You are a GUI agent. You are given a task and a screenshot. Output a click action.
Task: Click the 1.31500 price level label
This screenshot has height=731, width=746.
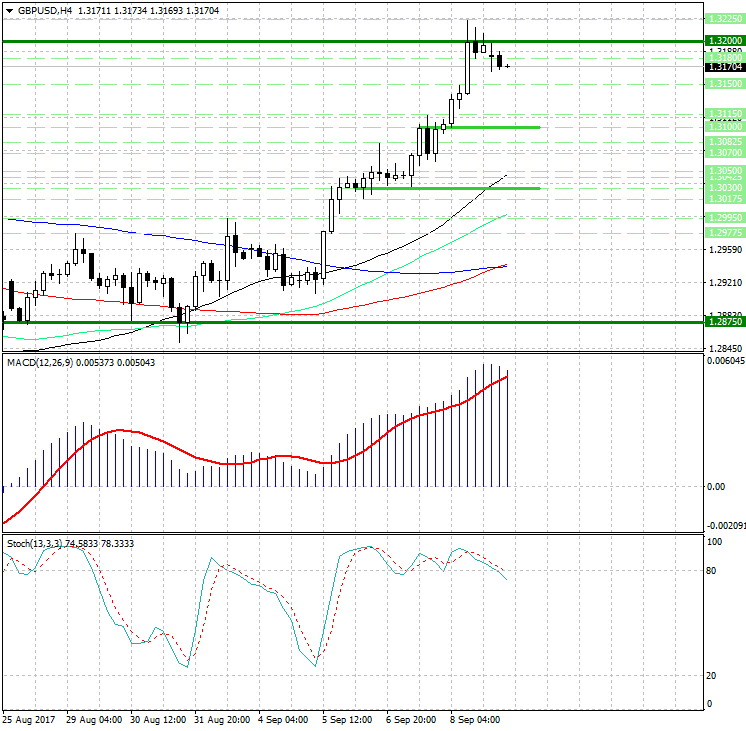pyautogui.click(x=723, y=85)
